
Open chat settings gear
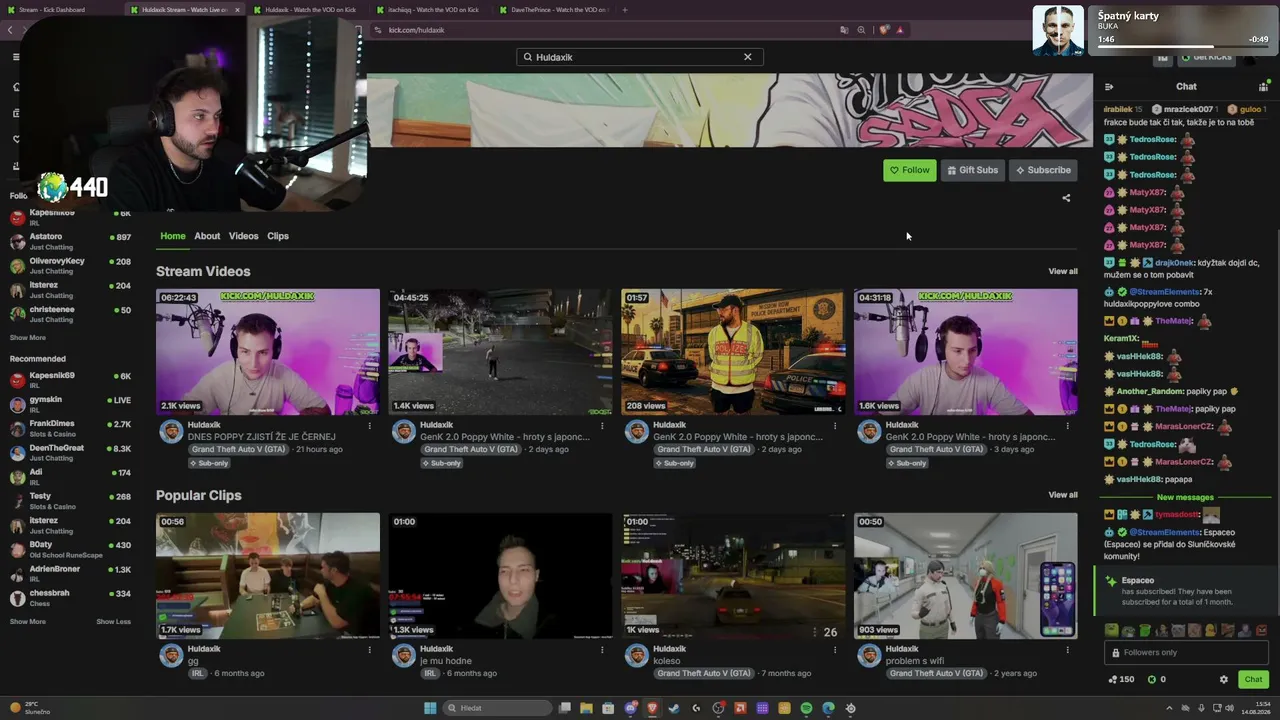1223,680
